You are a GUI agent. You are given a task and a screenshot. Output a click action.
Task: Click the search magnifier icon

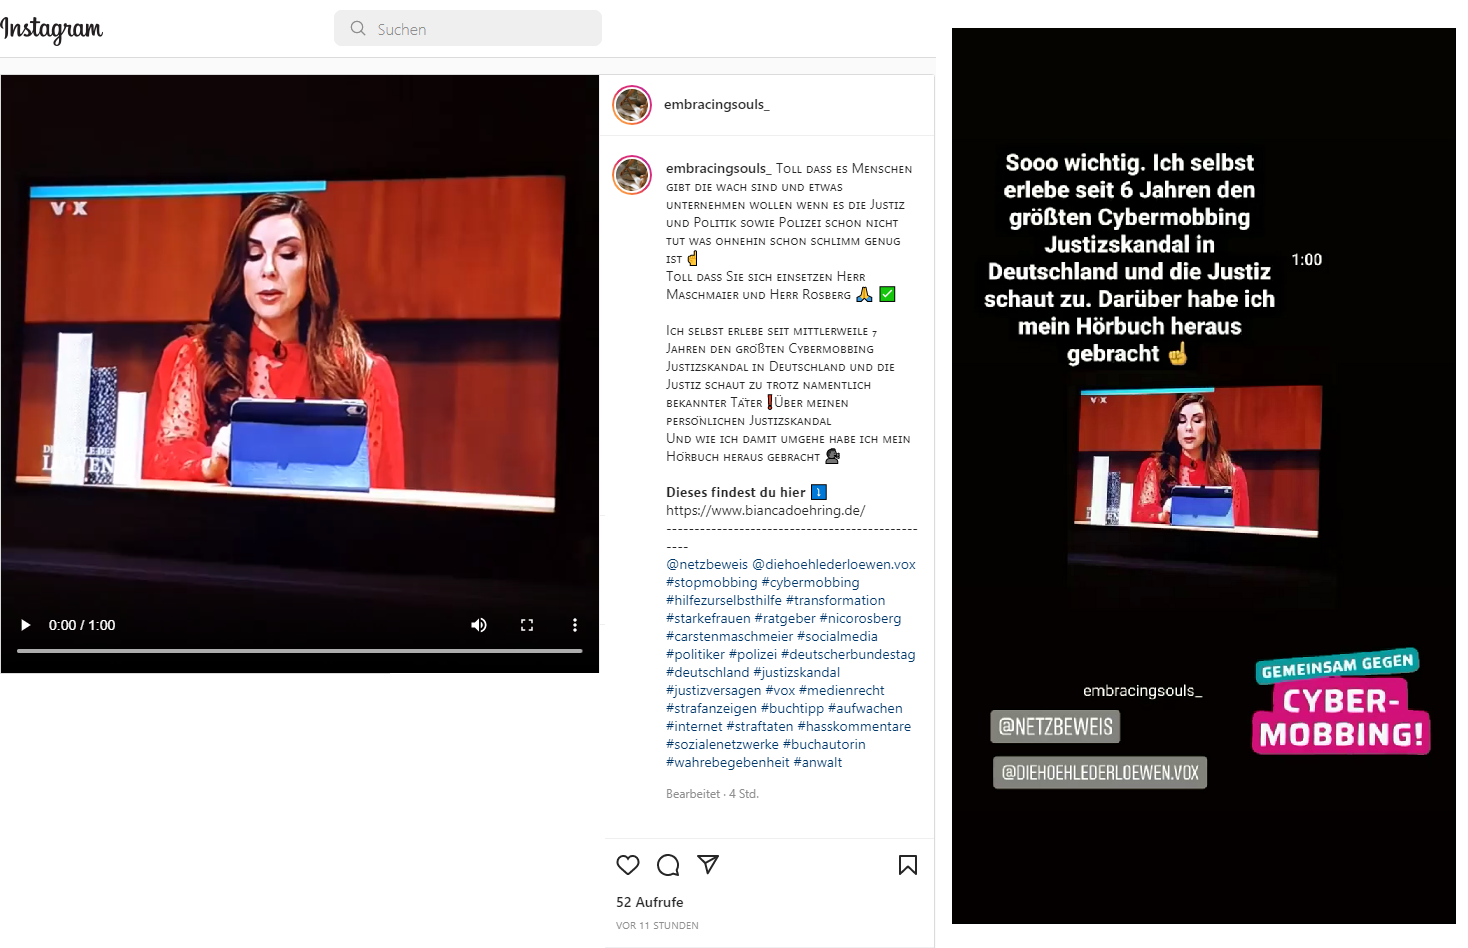(358, 29)
